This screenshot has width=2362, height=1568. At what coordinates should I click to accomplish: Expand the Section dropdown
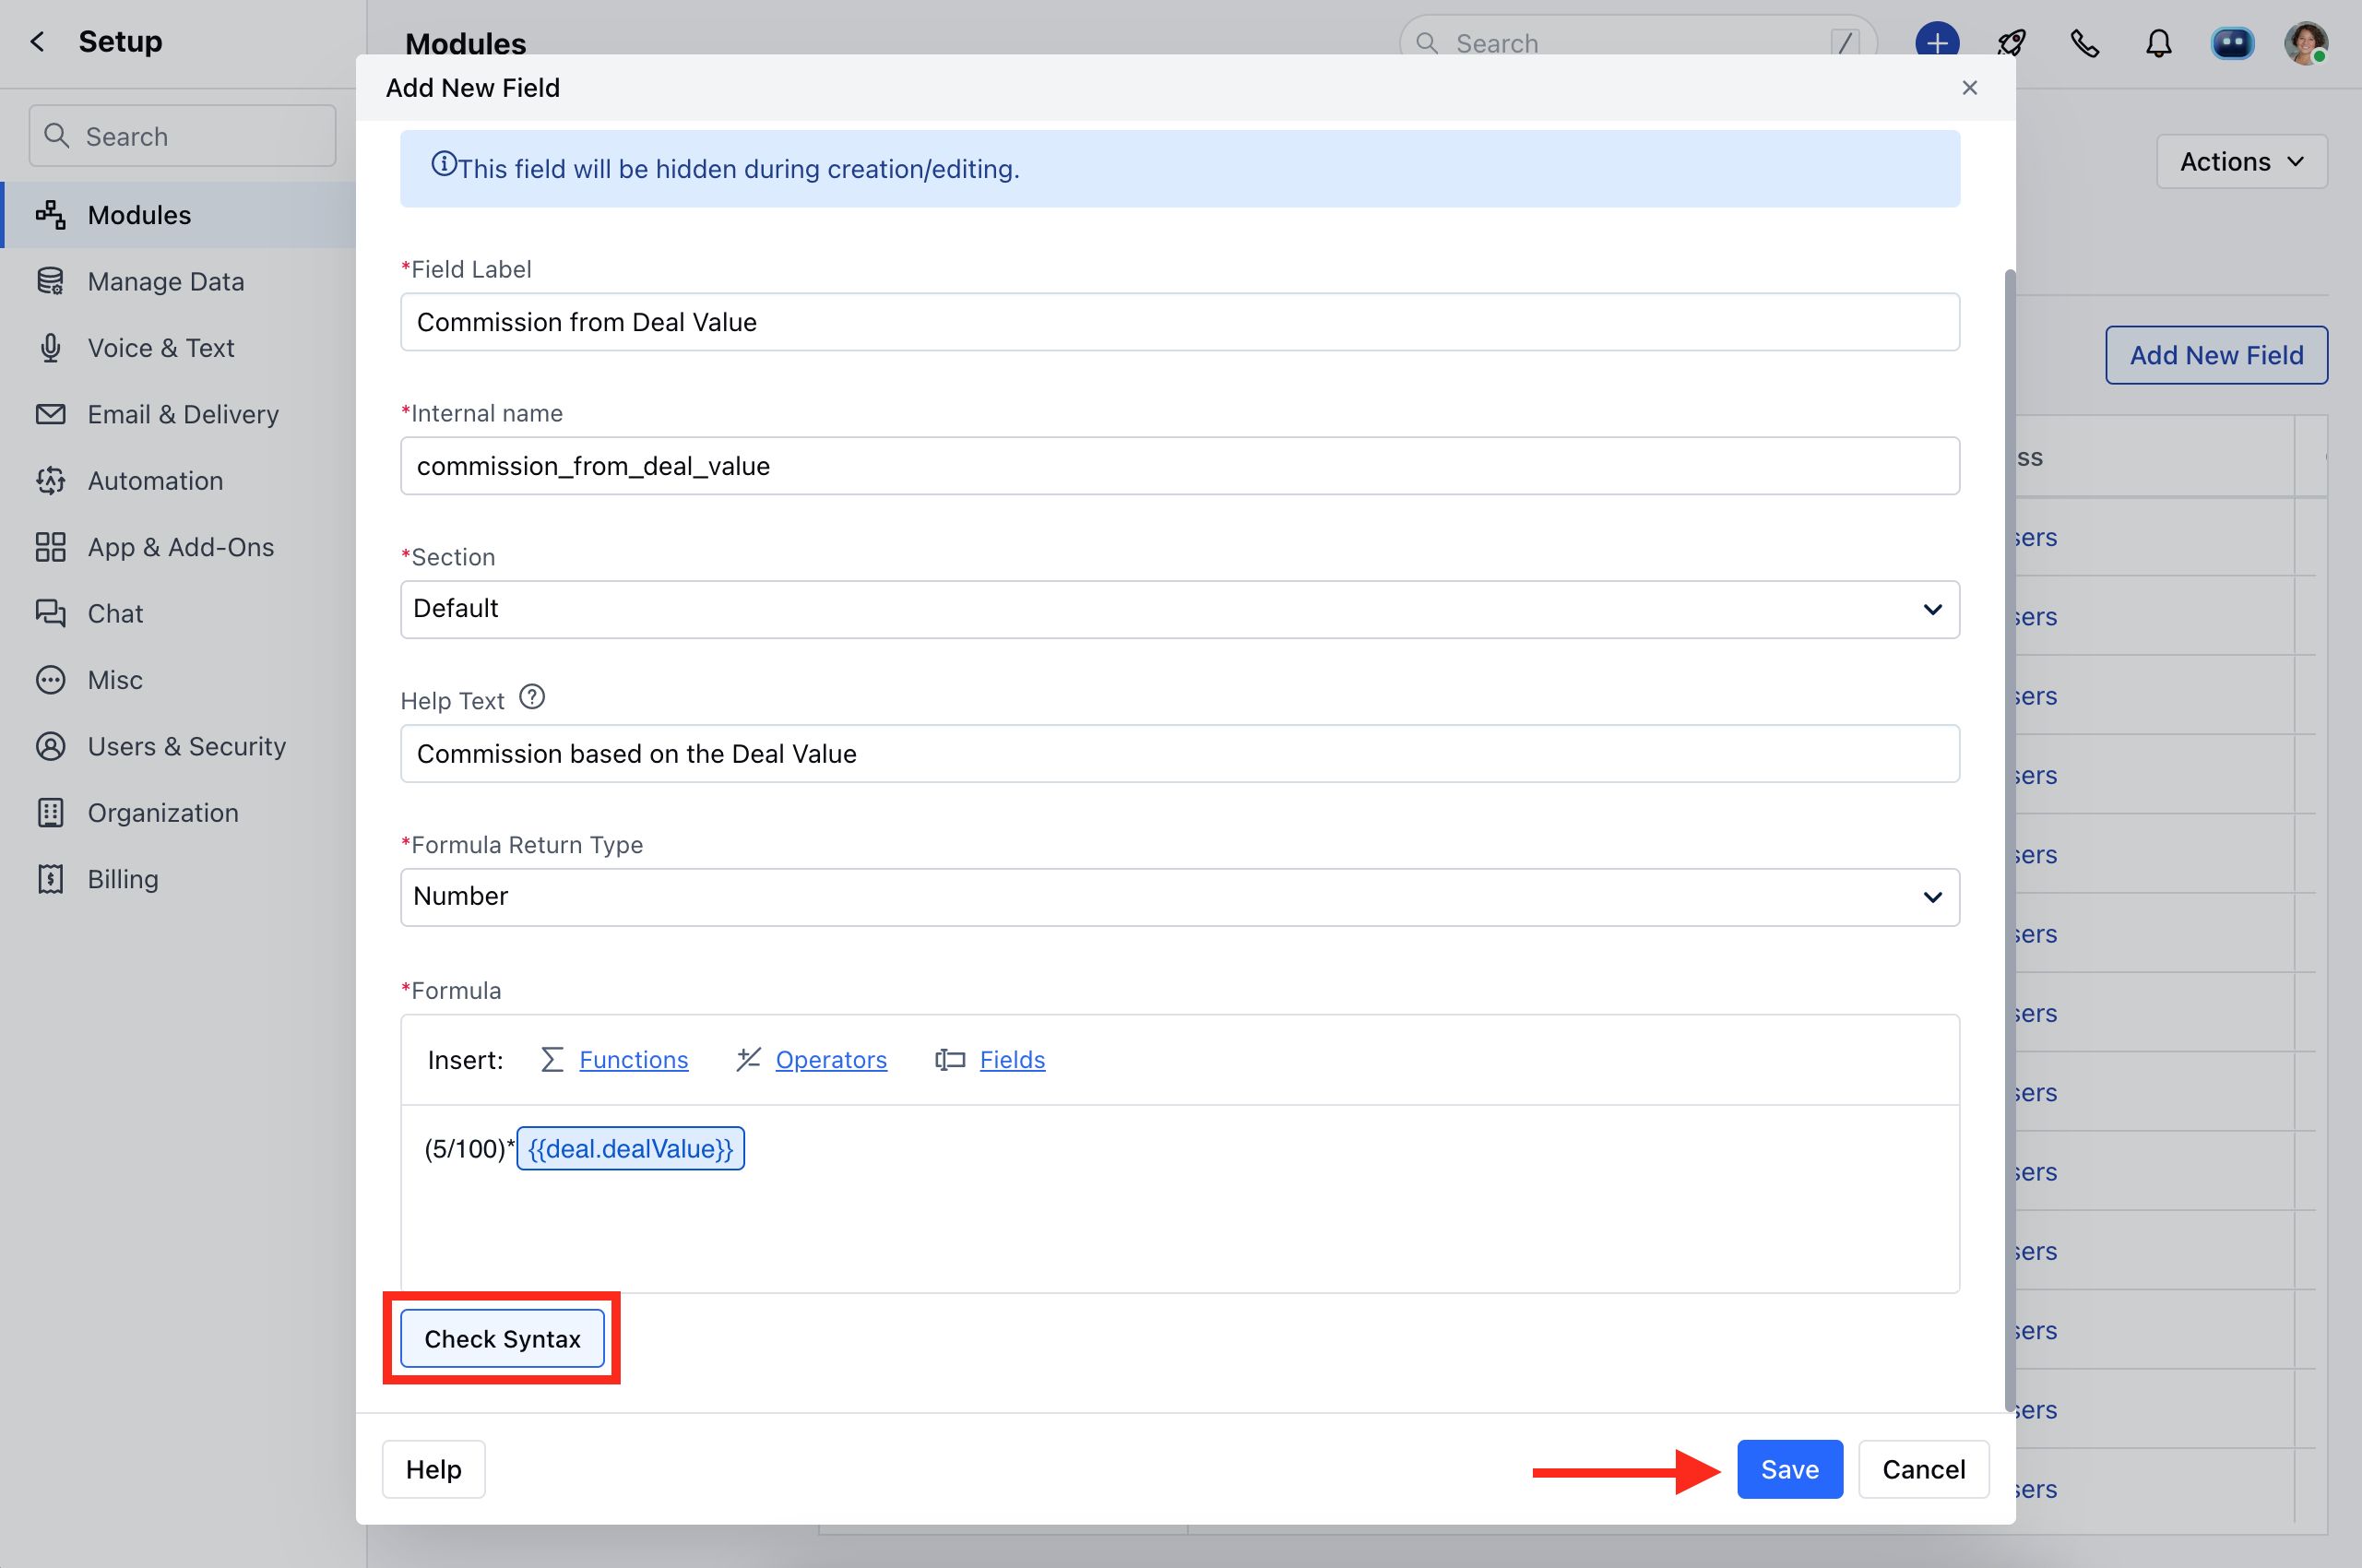[x=1179, y=609]
